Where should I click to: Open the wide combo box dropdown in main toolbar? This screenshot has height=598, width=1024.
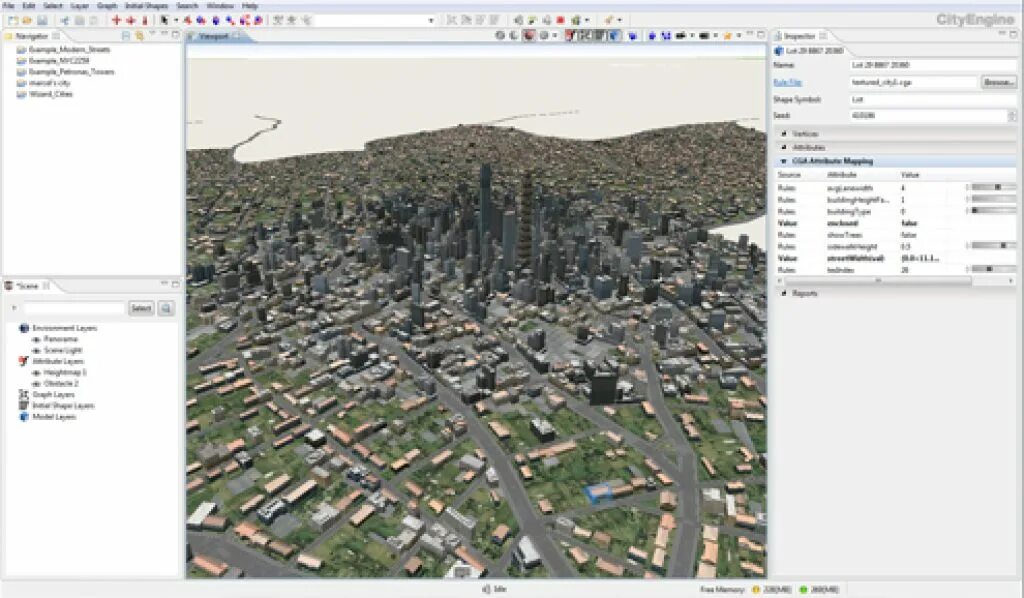(x=431, y=20)
